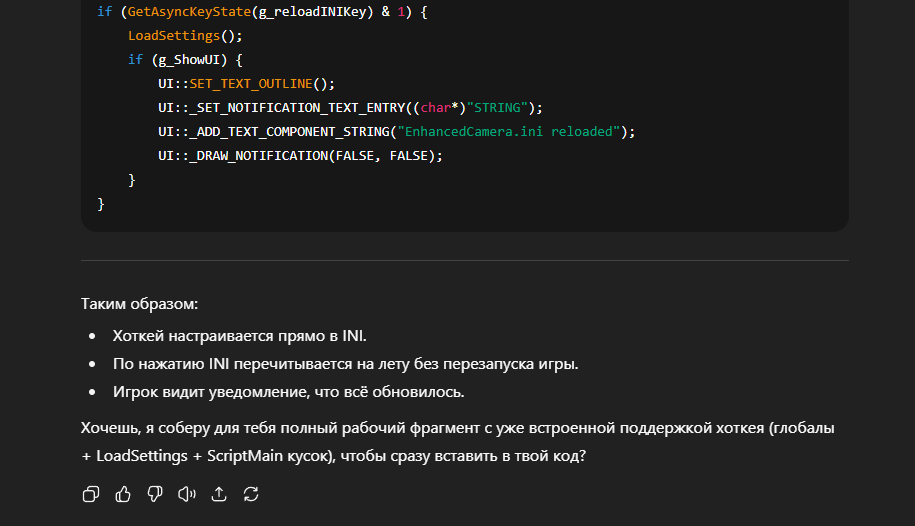
Task: Copy the response with the copy icon
Action: click(91, 494)
